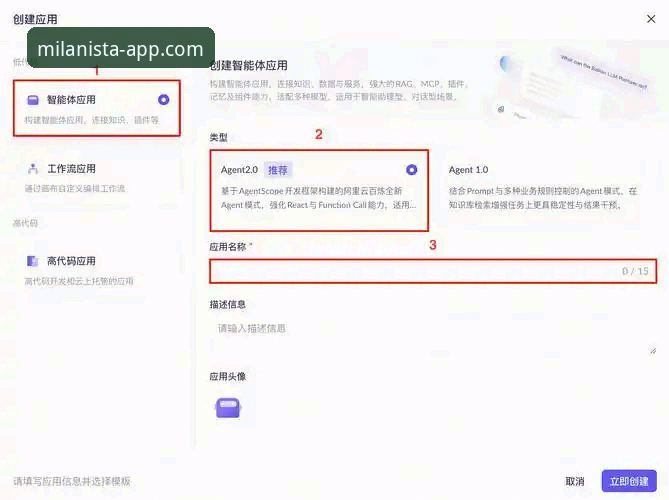Click the 应用头像 avatar image
Image resolution: width=669 pixels, height=500 pixels.
pyautogui.click(x=228, y=408)
